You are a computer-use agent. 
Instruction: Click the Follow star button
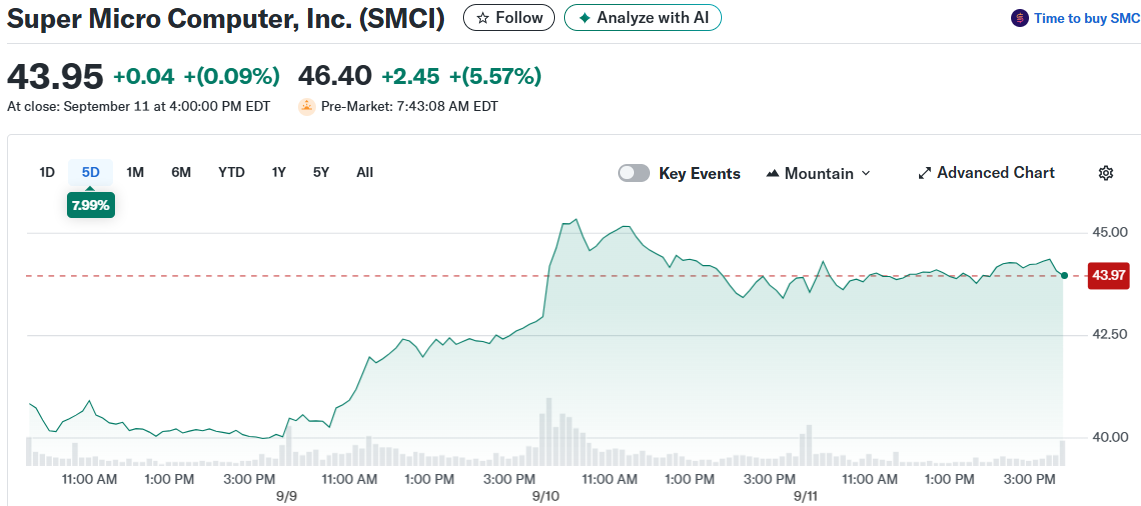pos(509,17)
